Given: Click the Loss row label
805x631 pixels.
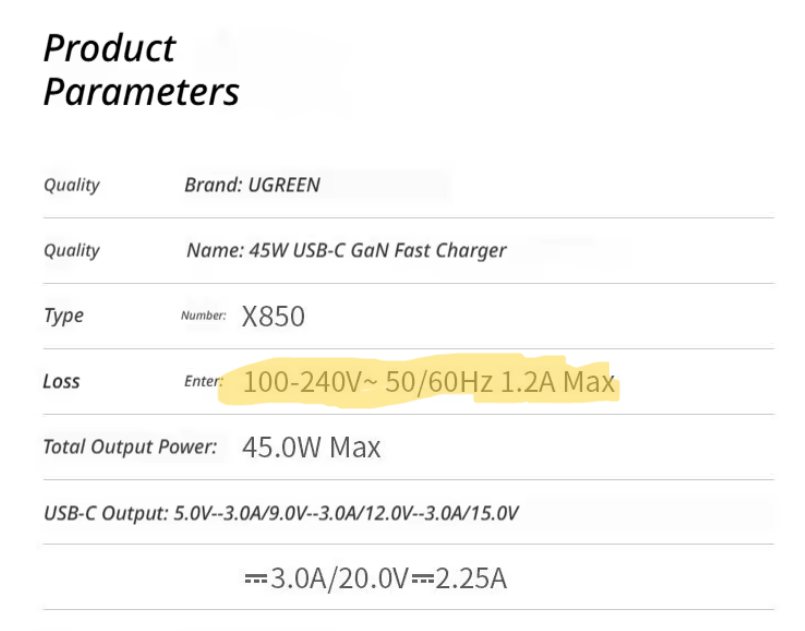Looking at the screenshot, I should pos(61,381).
